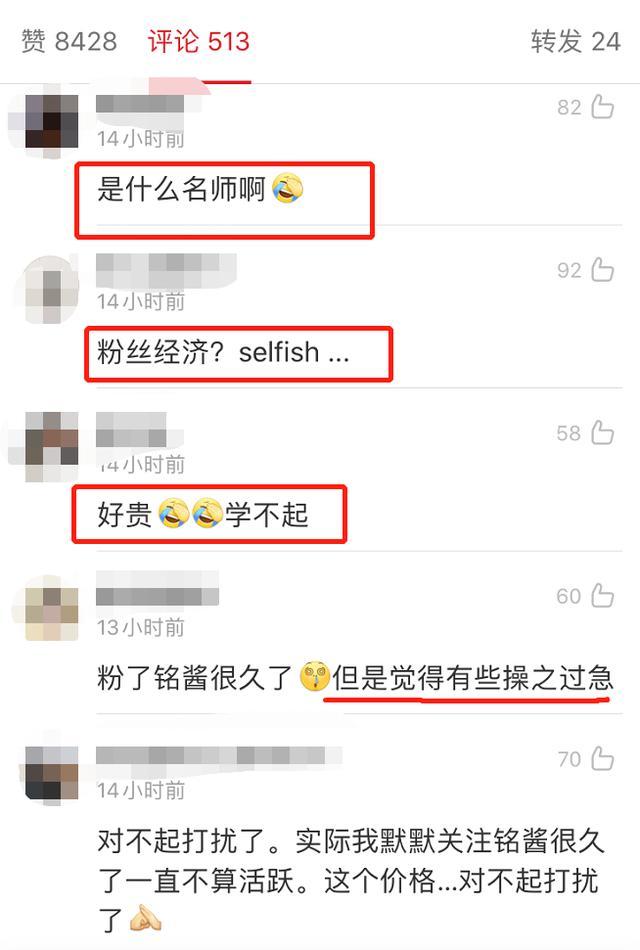Viewport: 640px width, 950px height.
Task: Tap thumbs-up on the 92-like comment
Action: coord(602,270)
